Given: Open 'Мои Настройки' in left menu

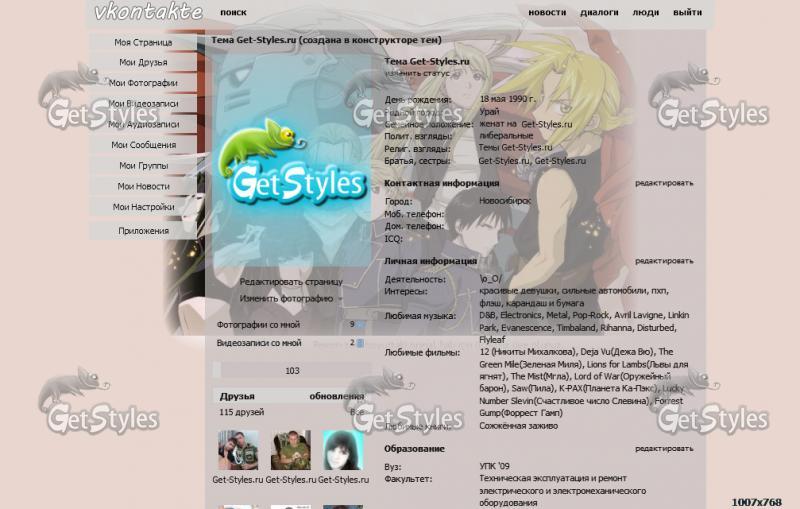Looking at the screenshot, I should point(143,207).
